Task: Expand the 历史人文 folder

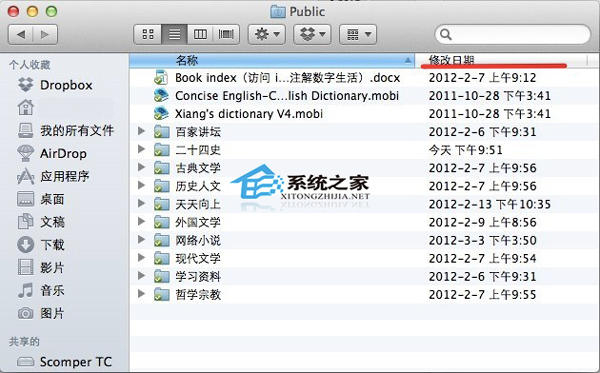Action: click(142, 186)
